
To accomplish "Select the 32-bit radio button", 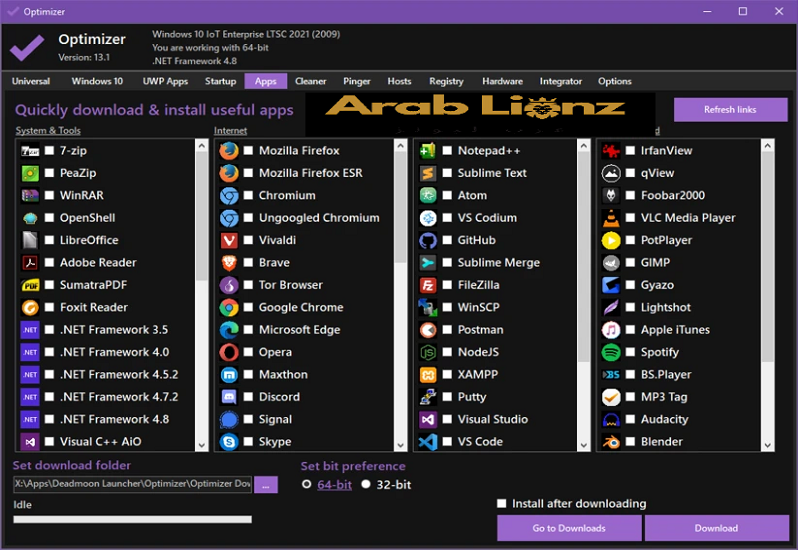I will point(365,484).
